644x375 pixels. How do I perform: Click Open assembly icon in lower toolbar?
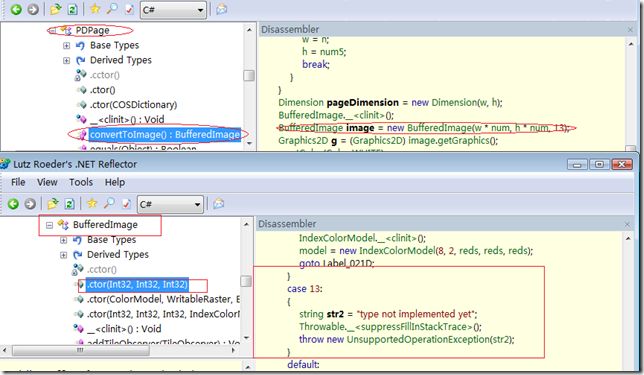53,204
